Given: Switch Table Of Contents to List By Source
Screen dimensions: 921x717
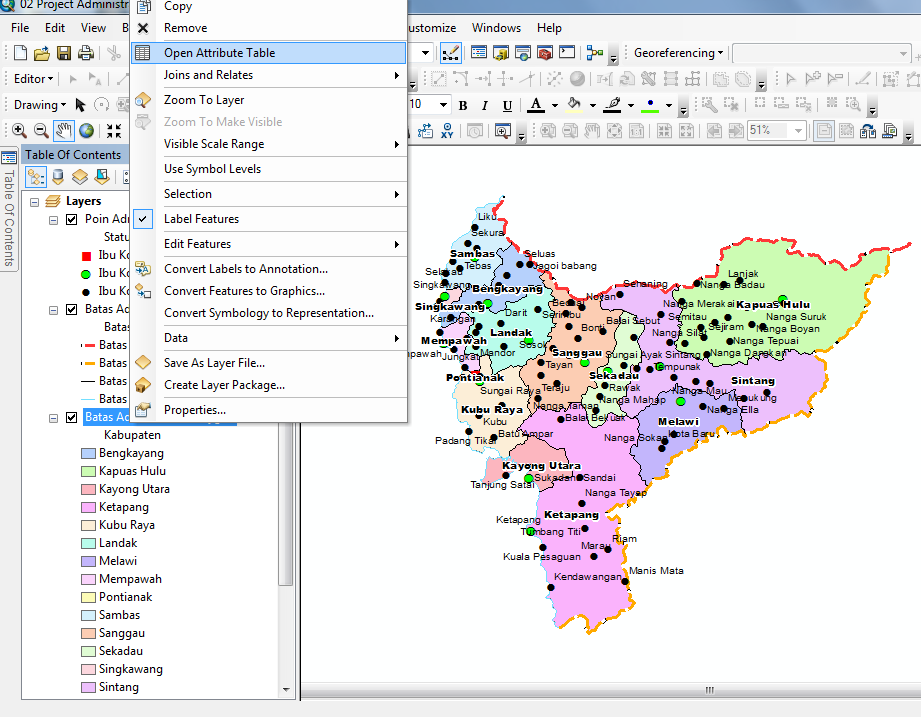Looking at the screenshot, I should [57, 176].
